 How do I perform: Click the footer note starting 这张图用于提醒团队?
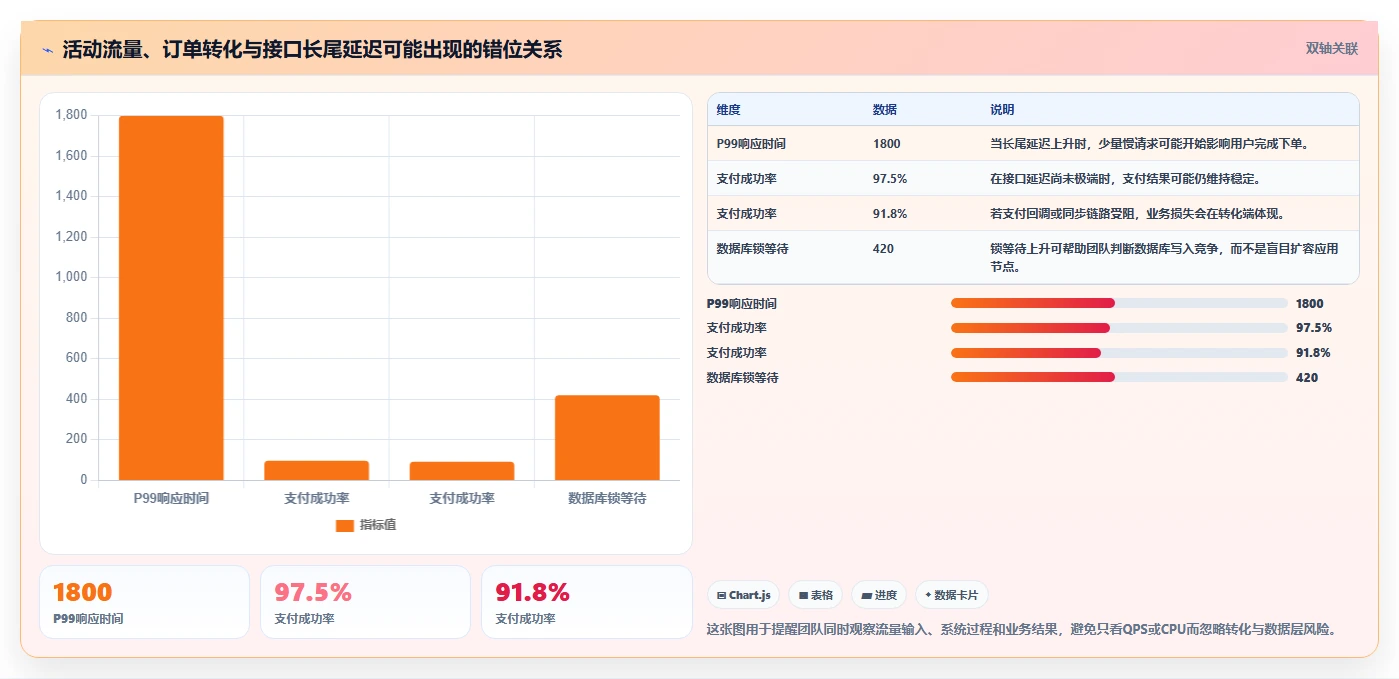coord(1021,629)
